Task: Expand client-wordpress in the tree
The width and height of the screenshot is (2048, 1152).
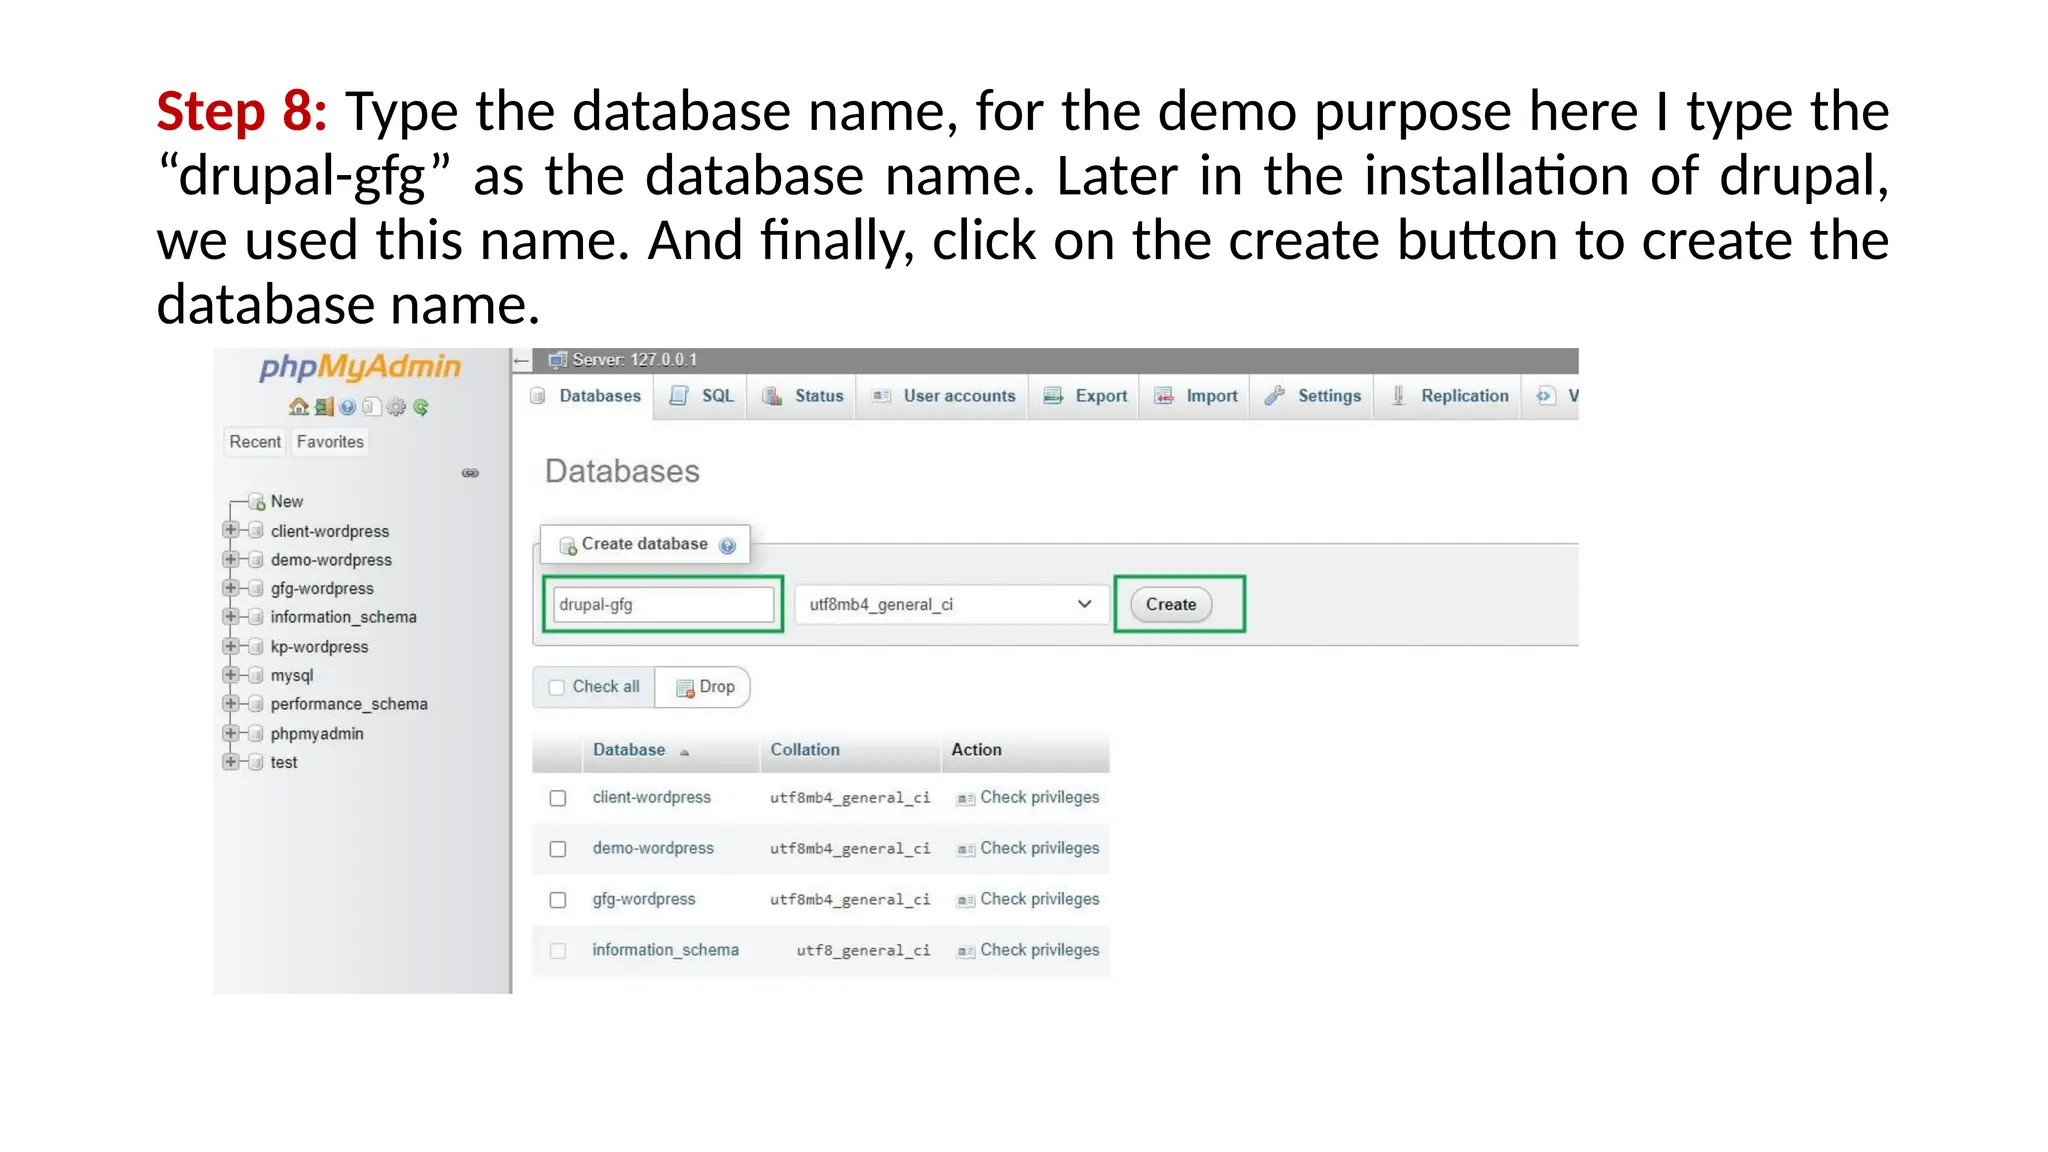Action: 231,530
